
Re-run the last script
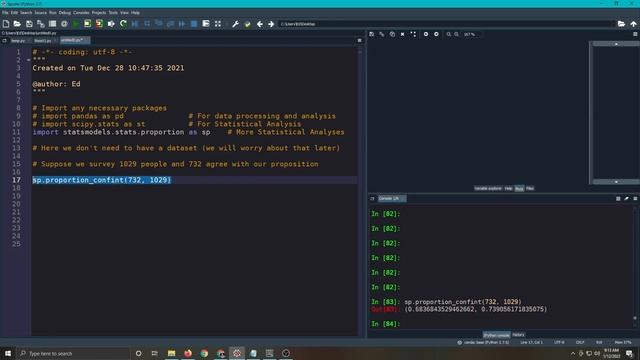(123, 24)
